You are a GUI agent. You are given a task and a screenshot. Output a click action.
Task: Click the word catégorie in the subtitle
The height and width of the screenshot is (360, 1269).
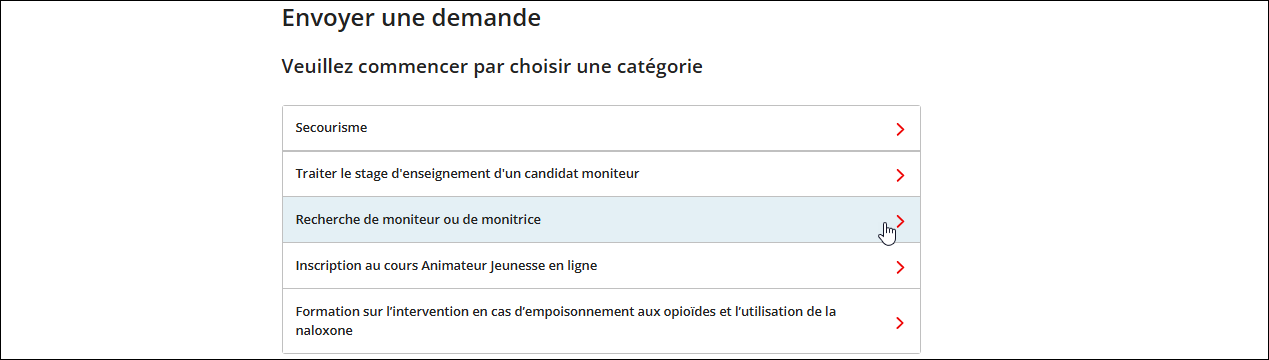pyautogui.click(x=658, y=68)
